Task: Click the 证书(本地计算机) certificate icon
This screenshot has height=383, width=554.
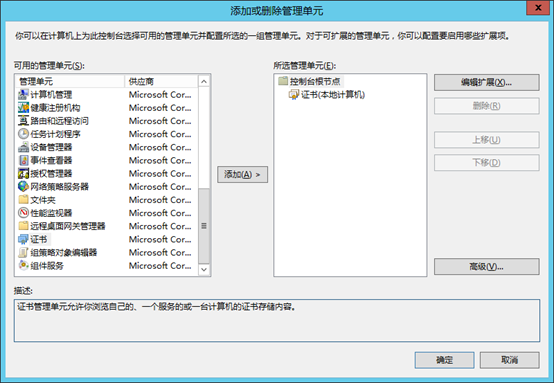Action: tap(294, 95)
